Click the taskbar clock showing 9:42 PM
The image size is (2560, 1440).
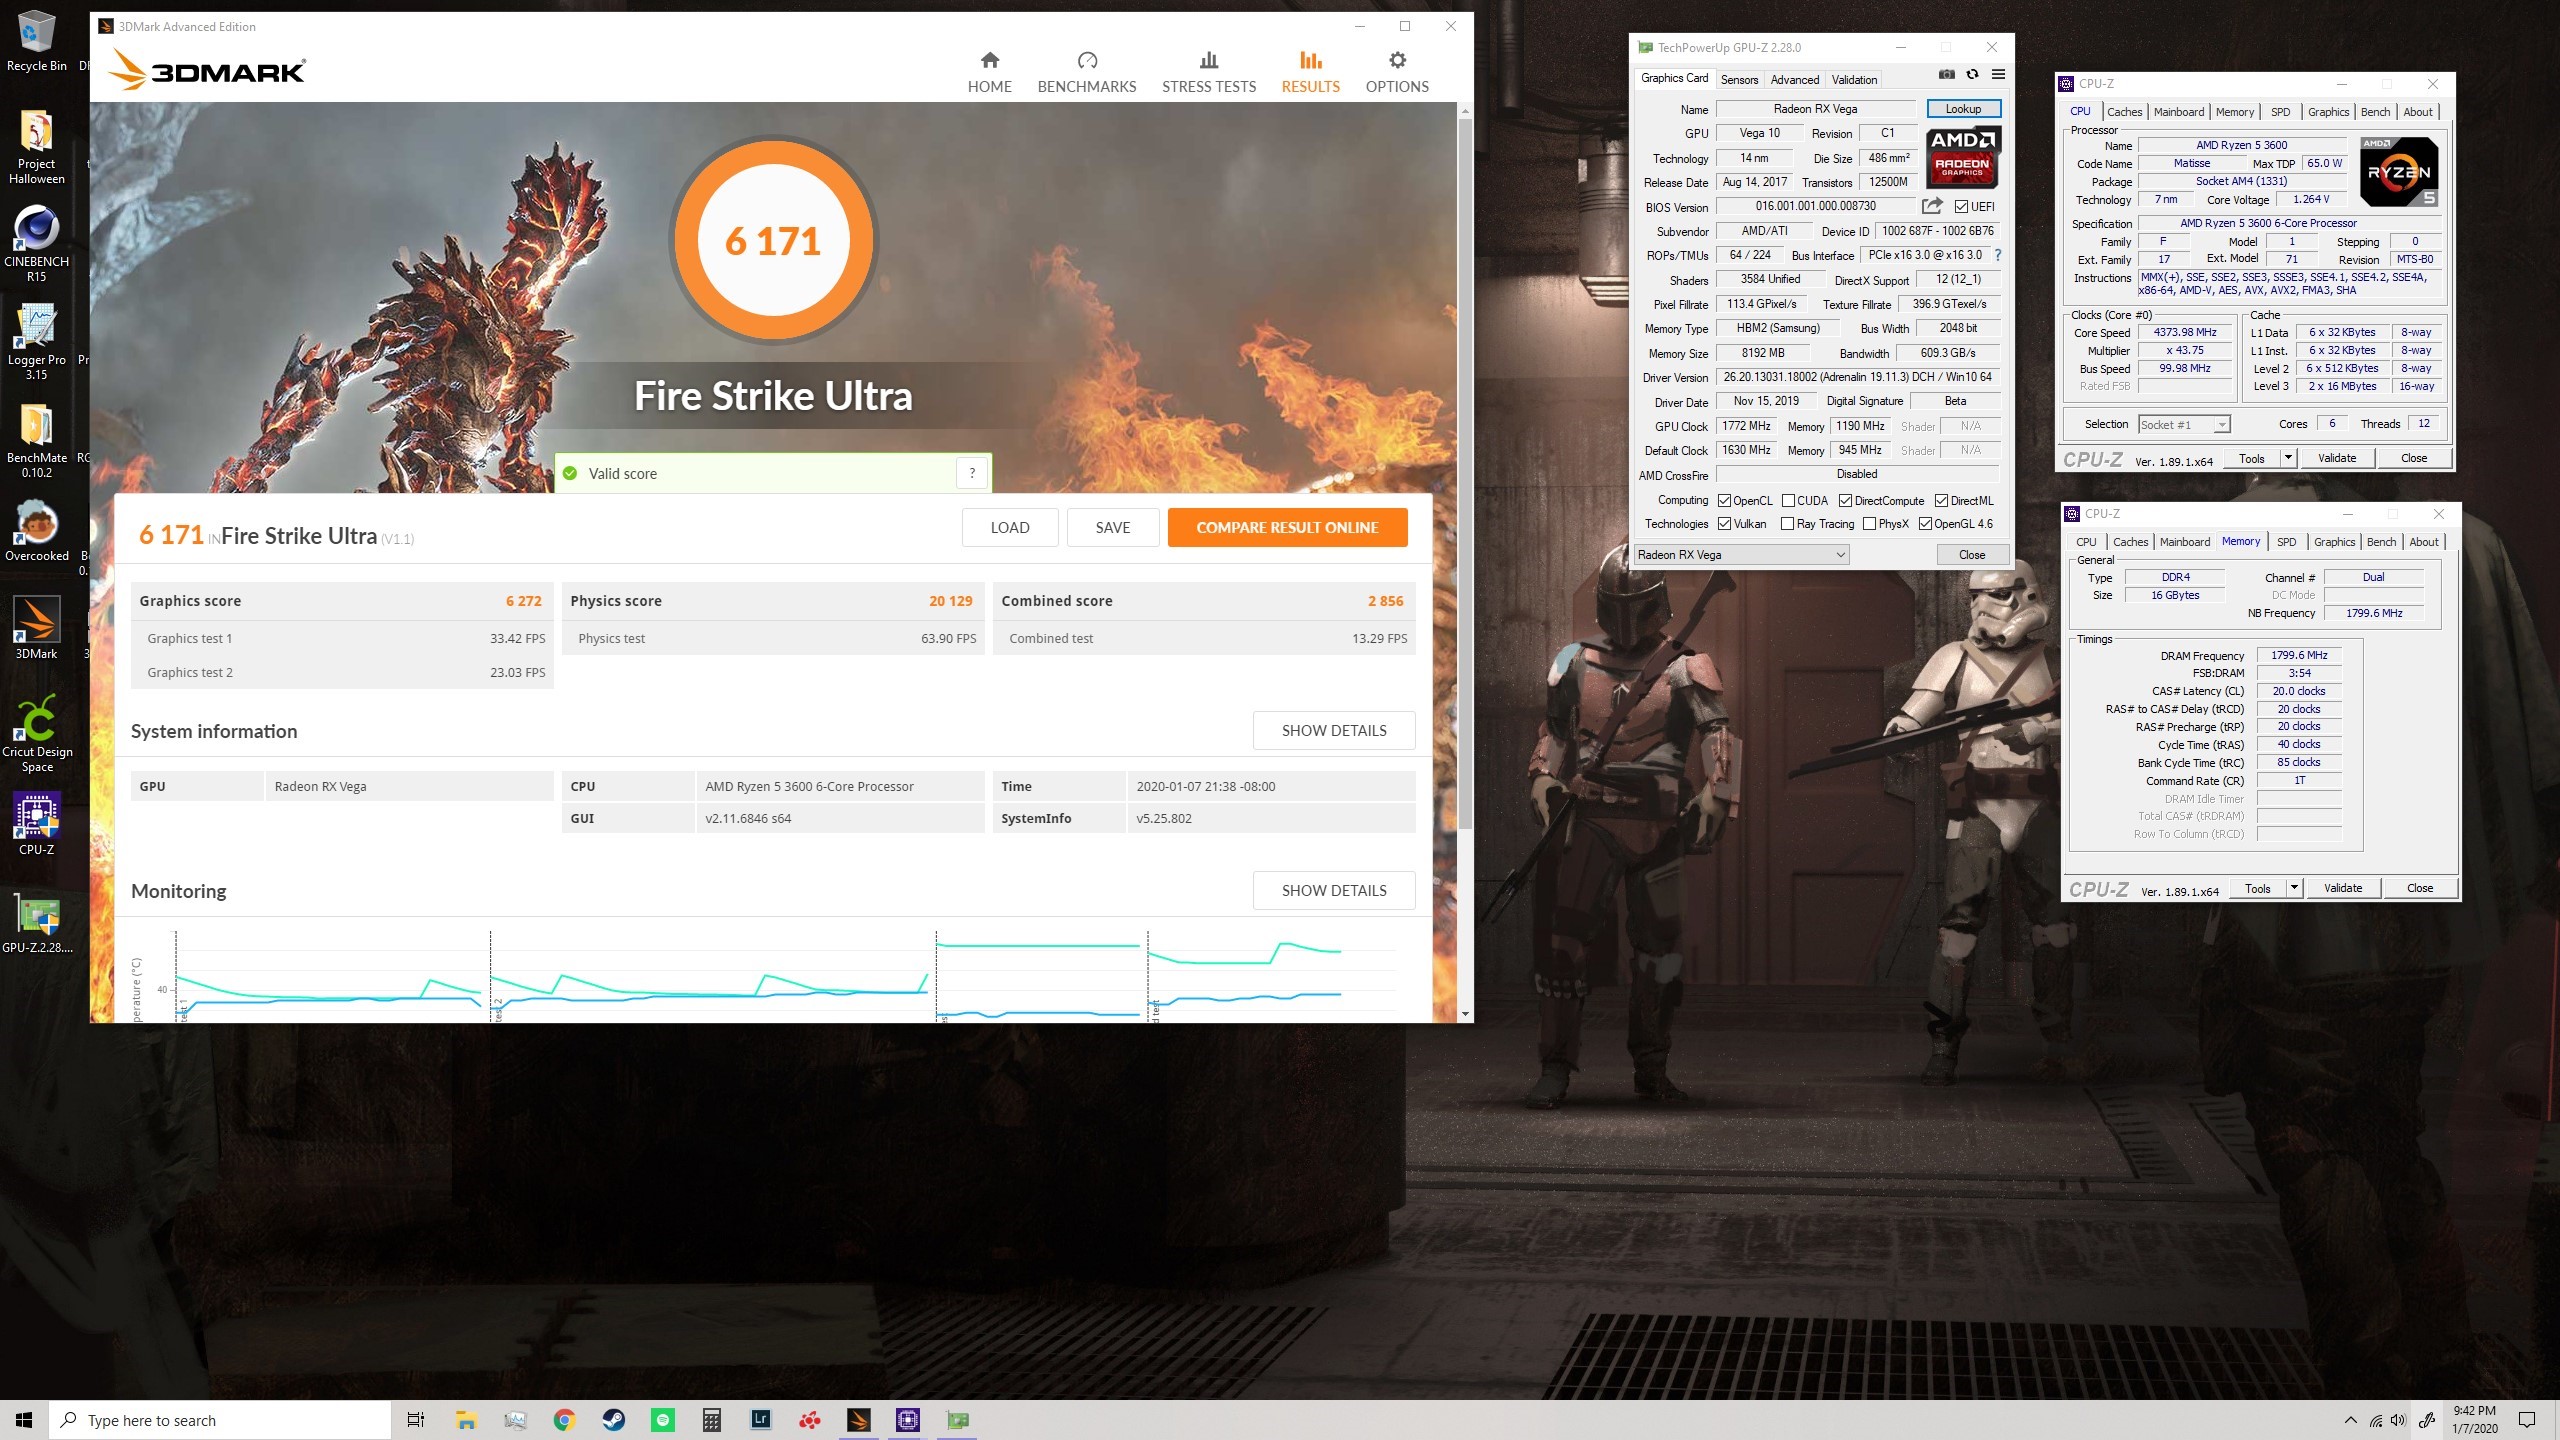point(2474,1420)
